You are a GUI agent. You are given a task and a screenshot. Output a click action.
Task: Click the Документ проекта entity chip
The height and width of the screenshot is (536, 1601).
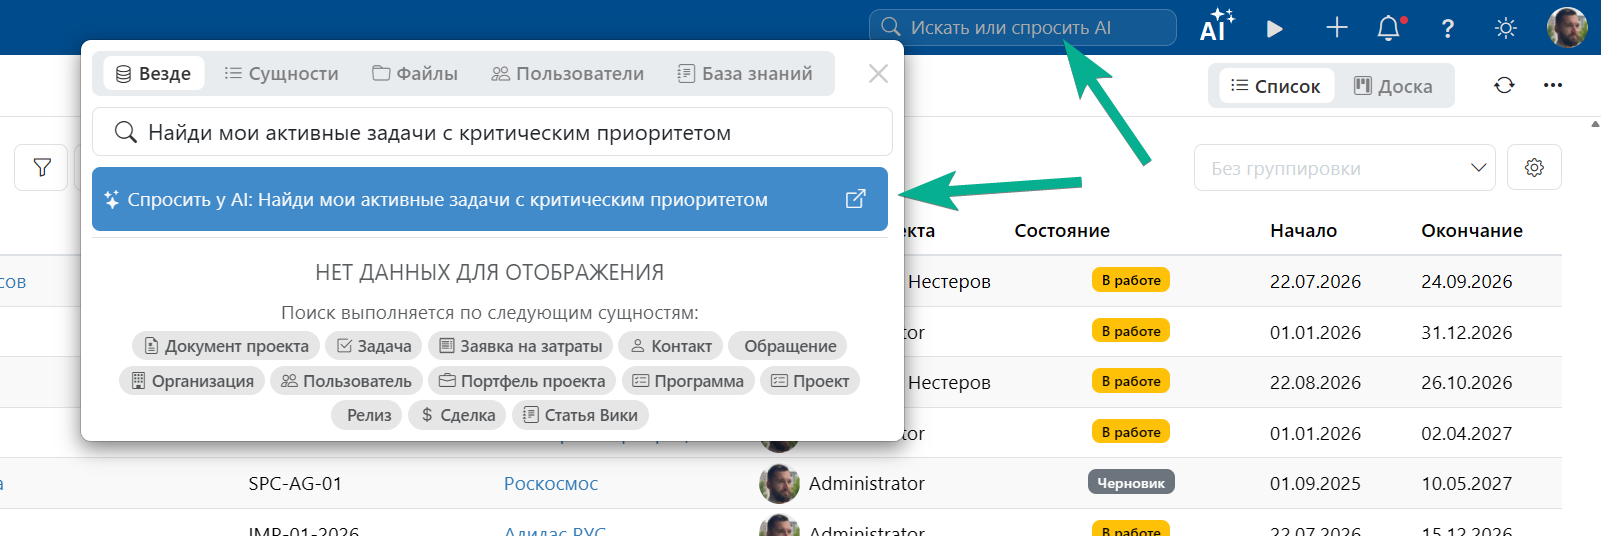pos(226,346)
